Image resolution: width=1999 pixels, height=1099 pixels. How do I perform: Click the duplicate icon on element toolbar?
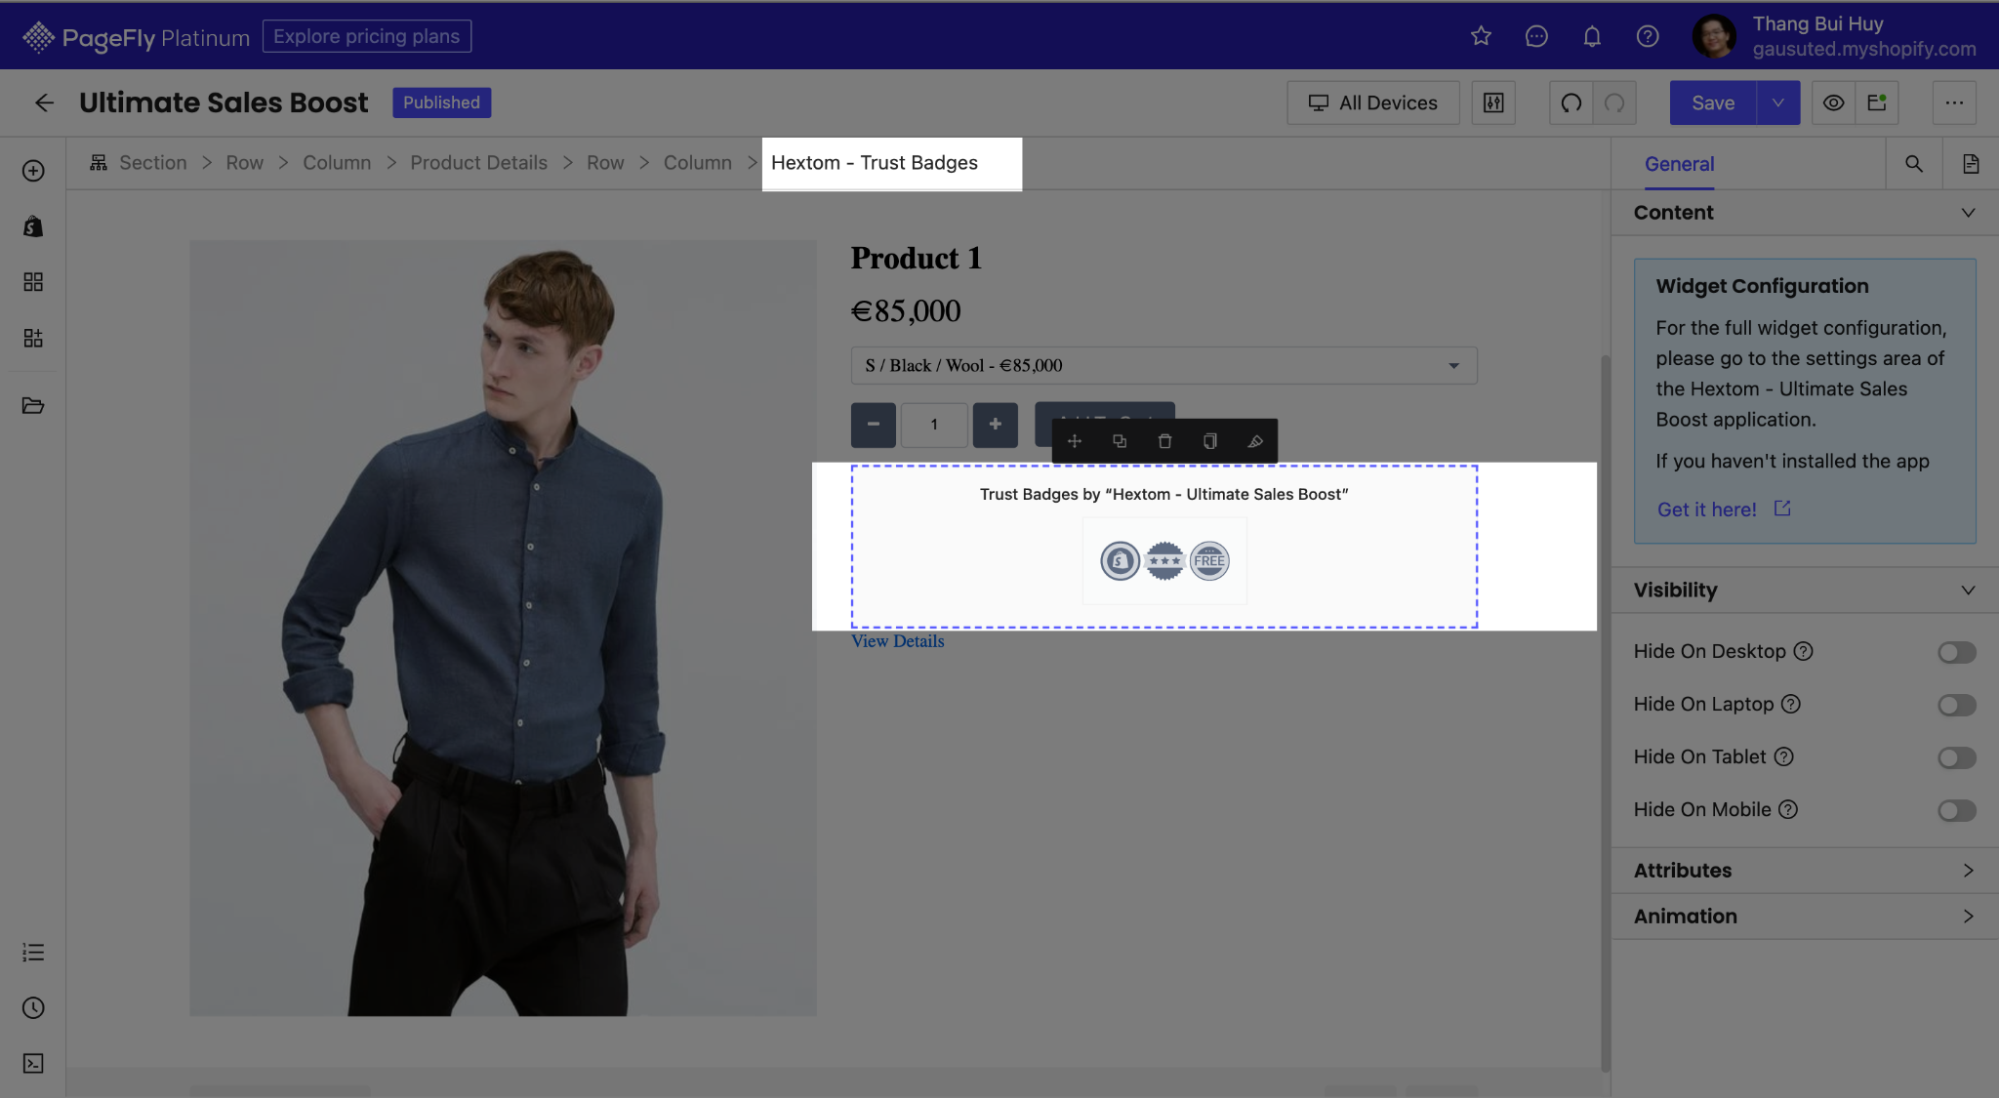(x=1119, y=441)
